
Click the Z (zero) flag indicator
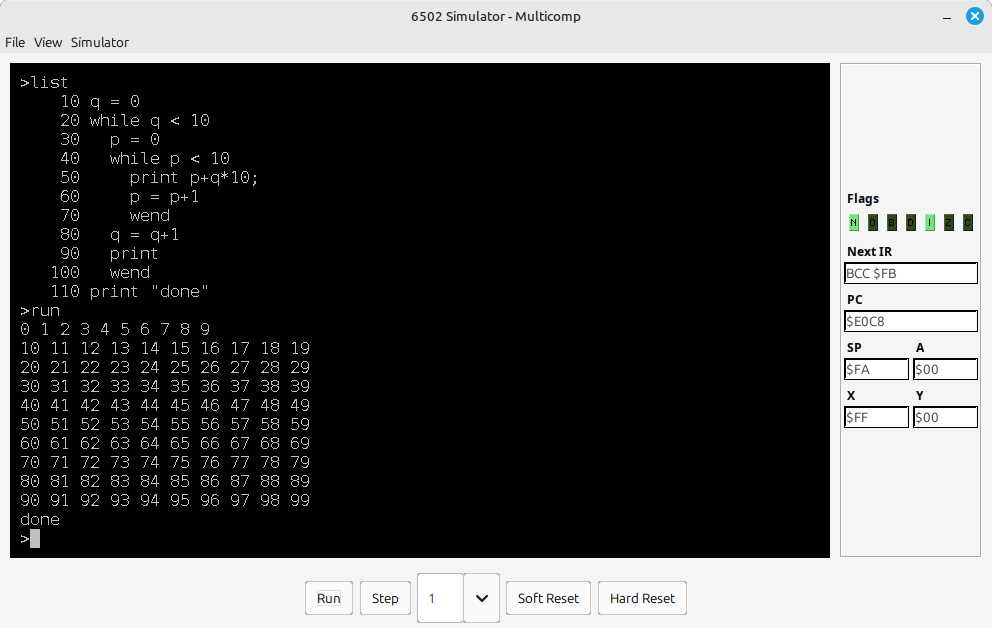pyautogui.click(x=949, y=223)
